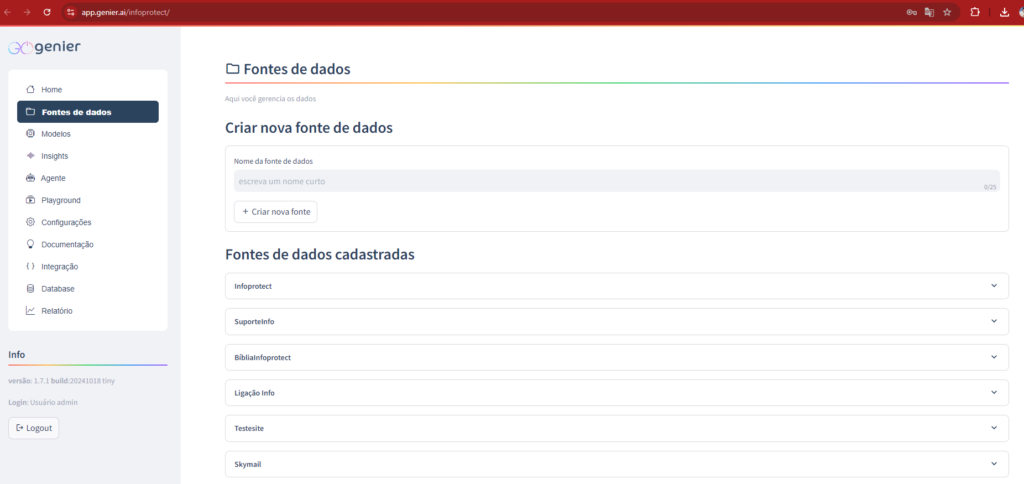The image size is (1024, 484).
Task: Bookmark this page with star icon
Action: tap(947, 12)
